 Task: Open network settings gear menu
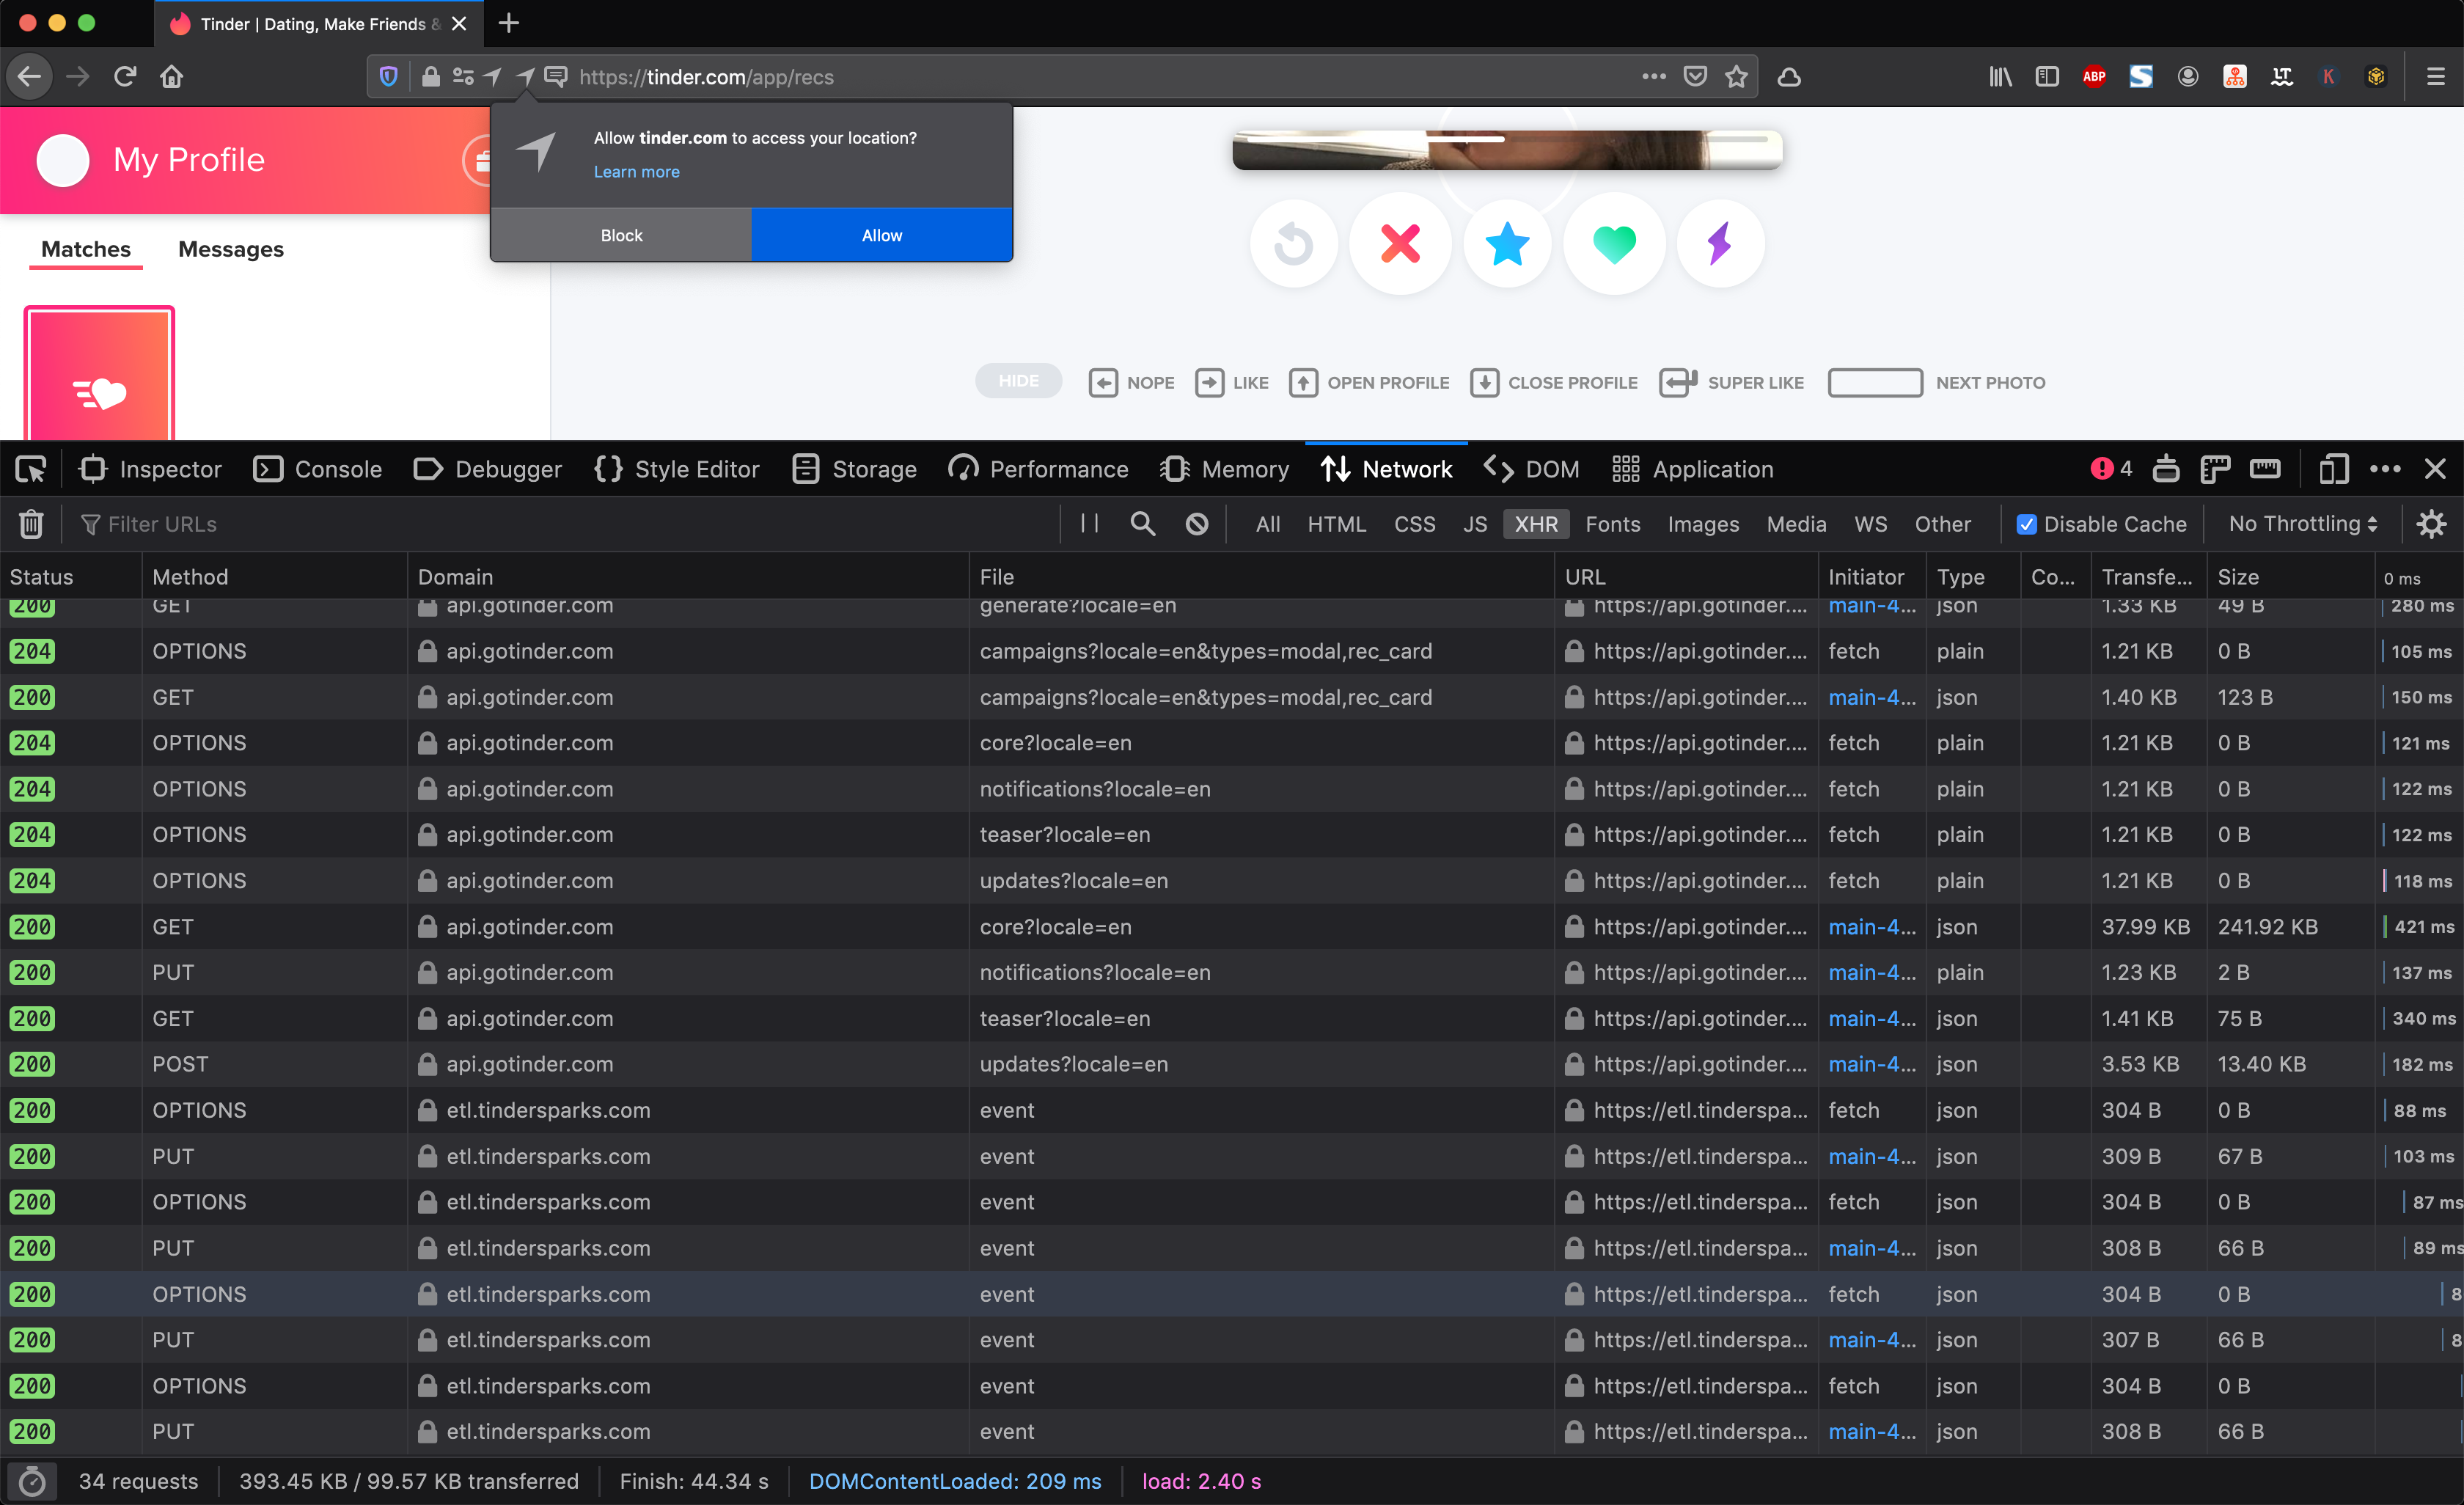click(2431, 524)
